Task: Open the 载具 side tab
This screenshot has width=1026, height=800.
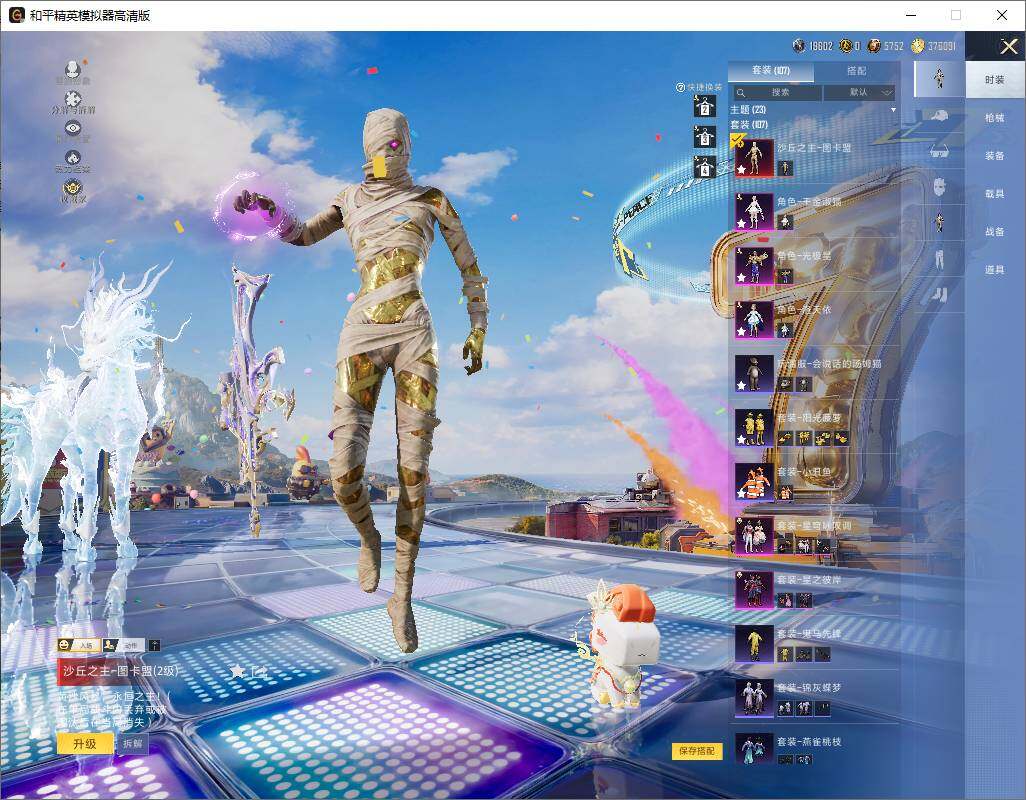Action: (x=995, y=194)
